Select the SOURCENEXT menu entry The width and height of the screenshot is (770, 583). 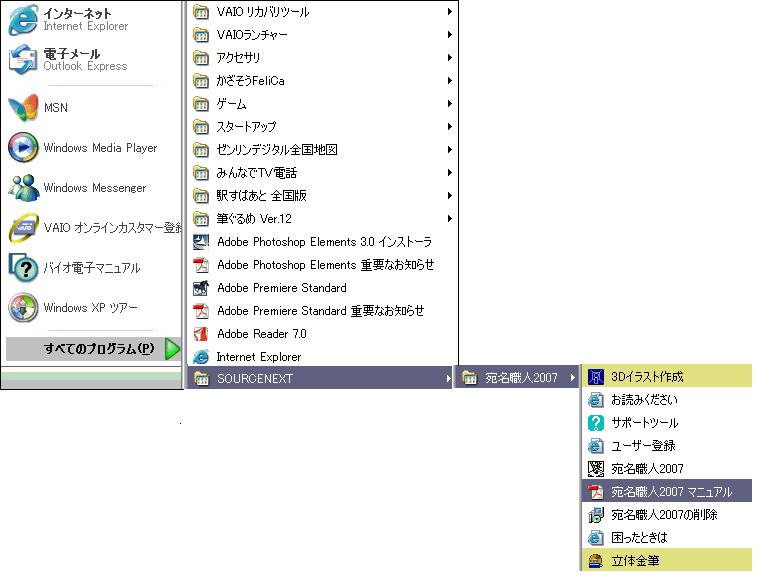click(320, 378)
